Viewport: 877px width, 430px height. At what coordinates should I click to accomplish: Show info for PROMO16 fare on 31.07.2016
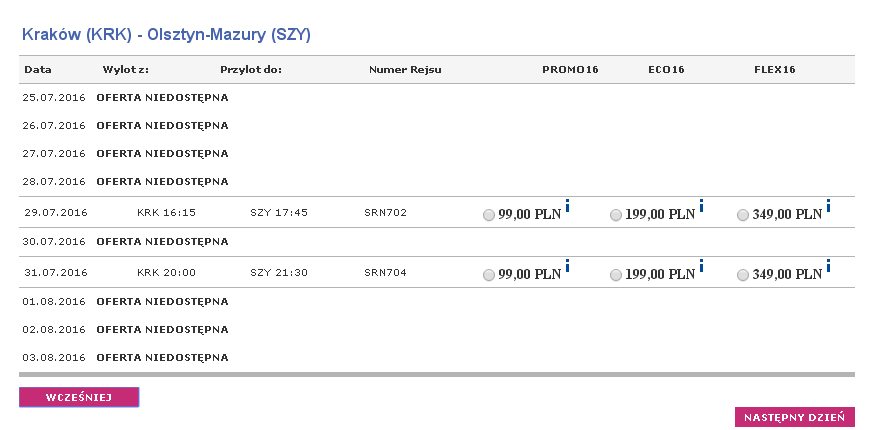pyautogui.click(x=568, y=266)
